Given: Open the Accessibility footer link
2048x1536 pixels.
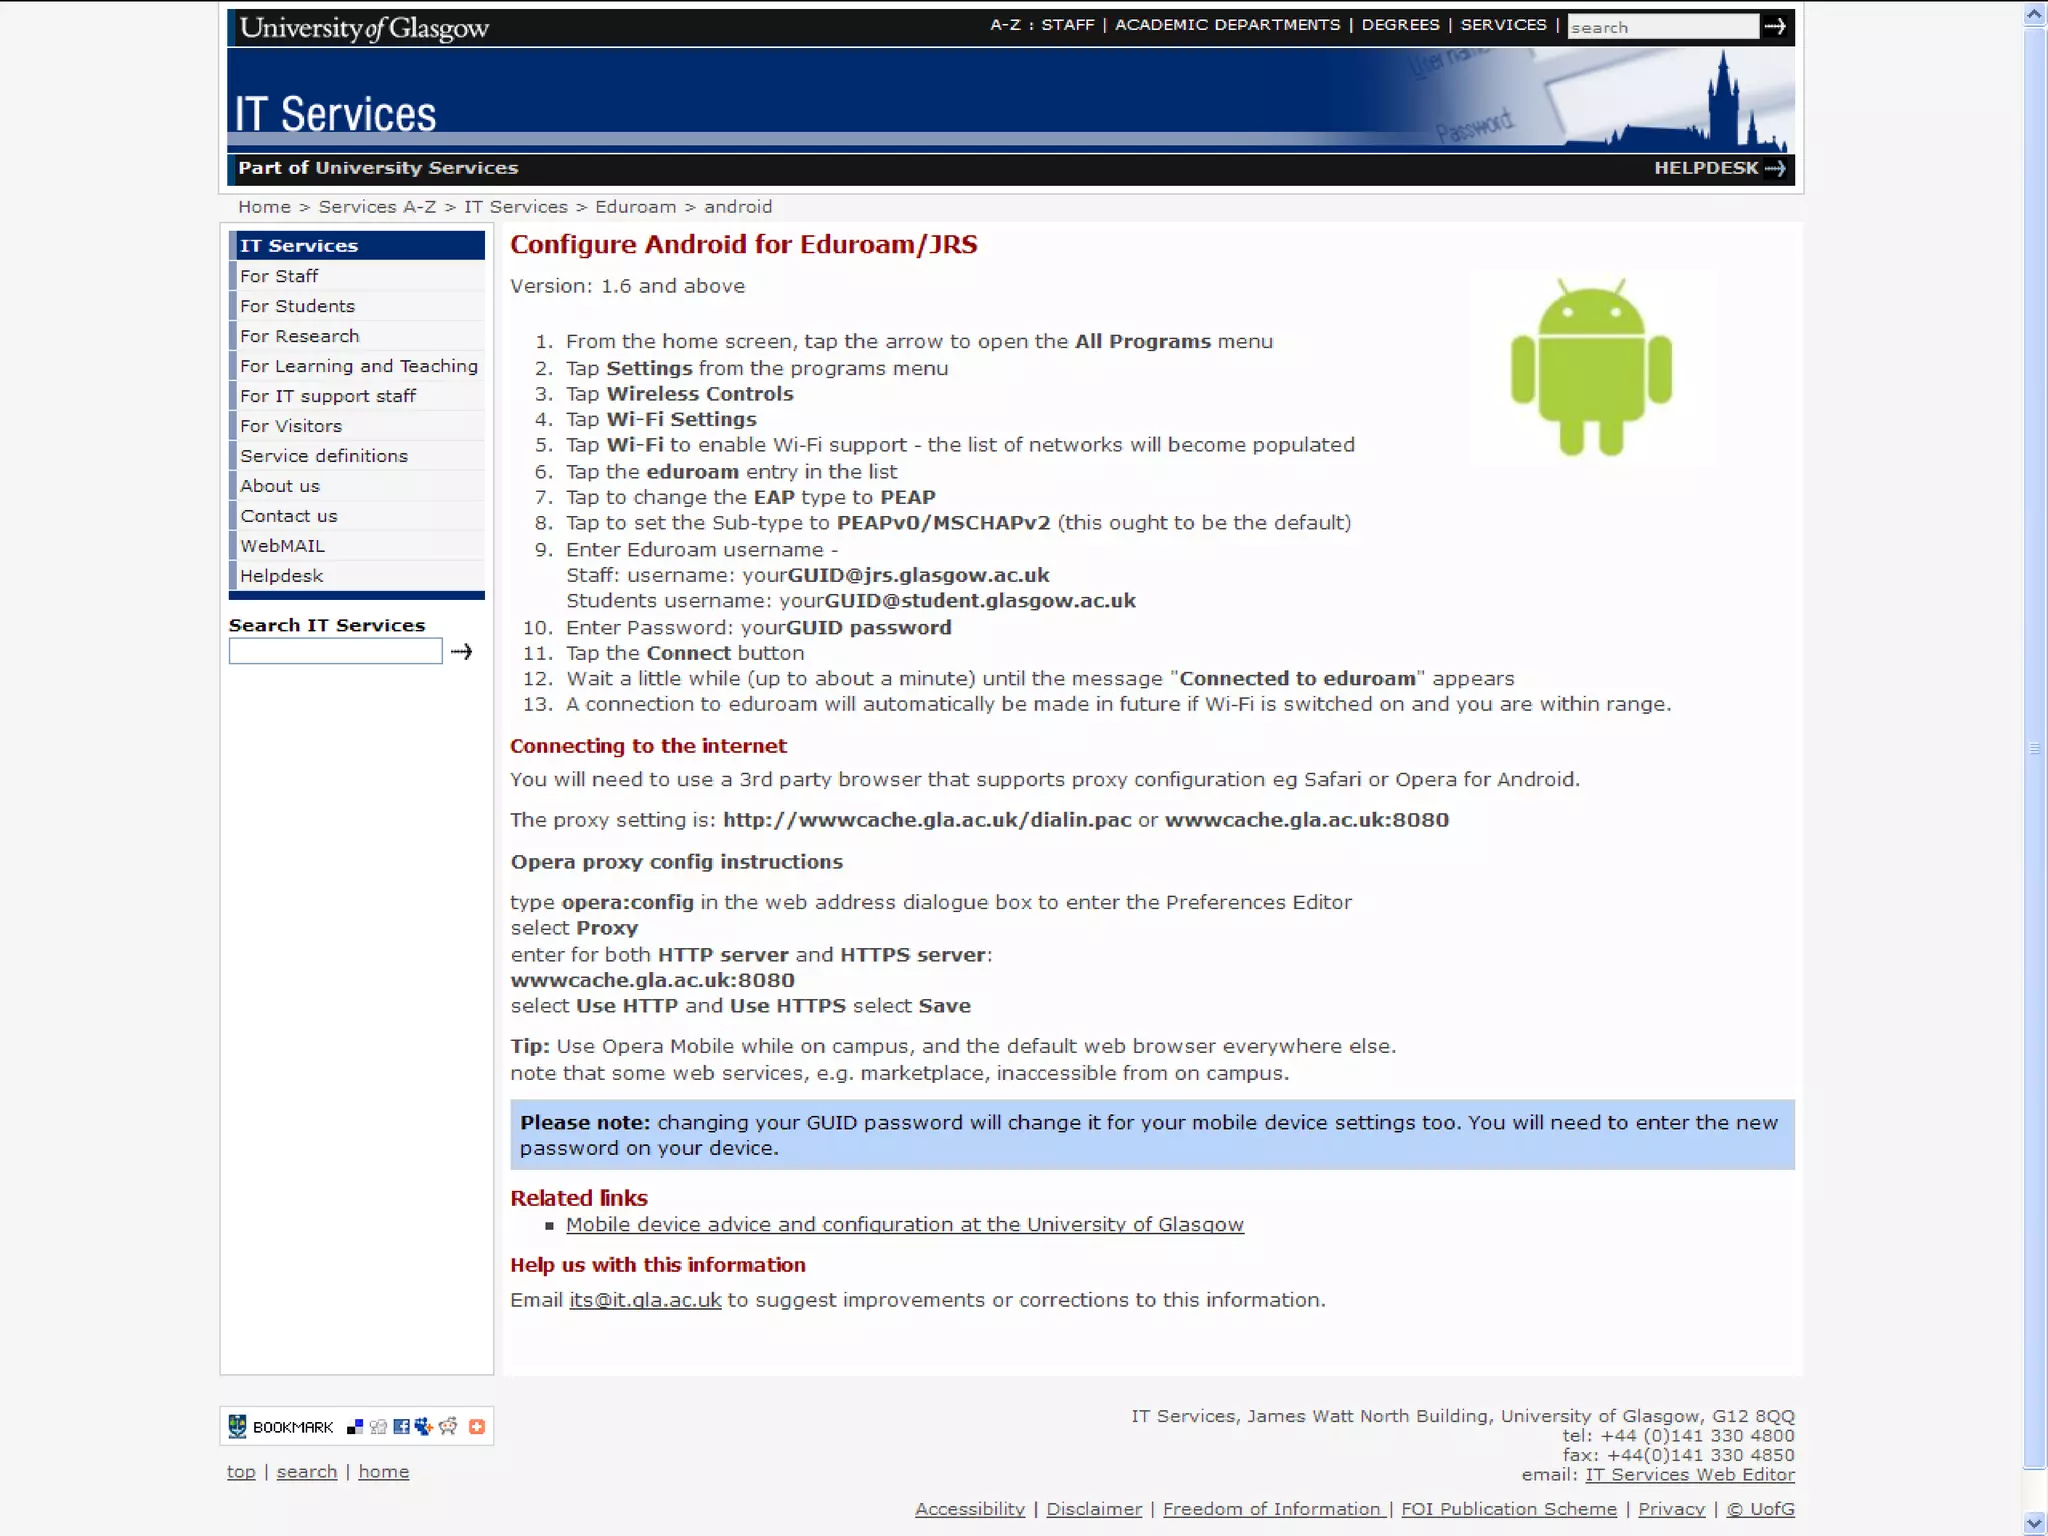Looking at the screenshot, I should [969, 1509].
